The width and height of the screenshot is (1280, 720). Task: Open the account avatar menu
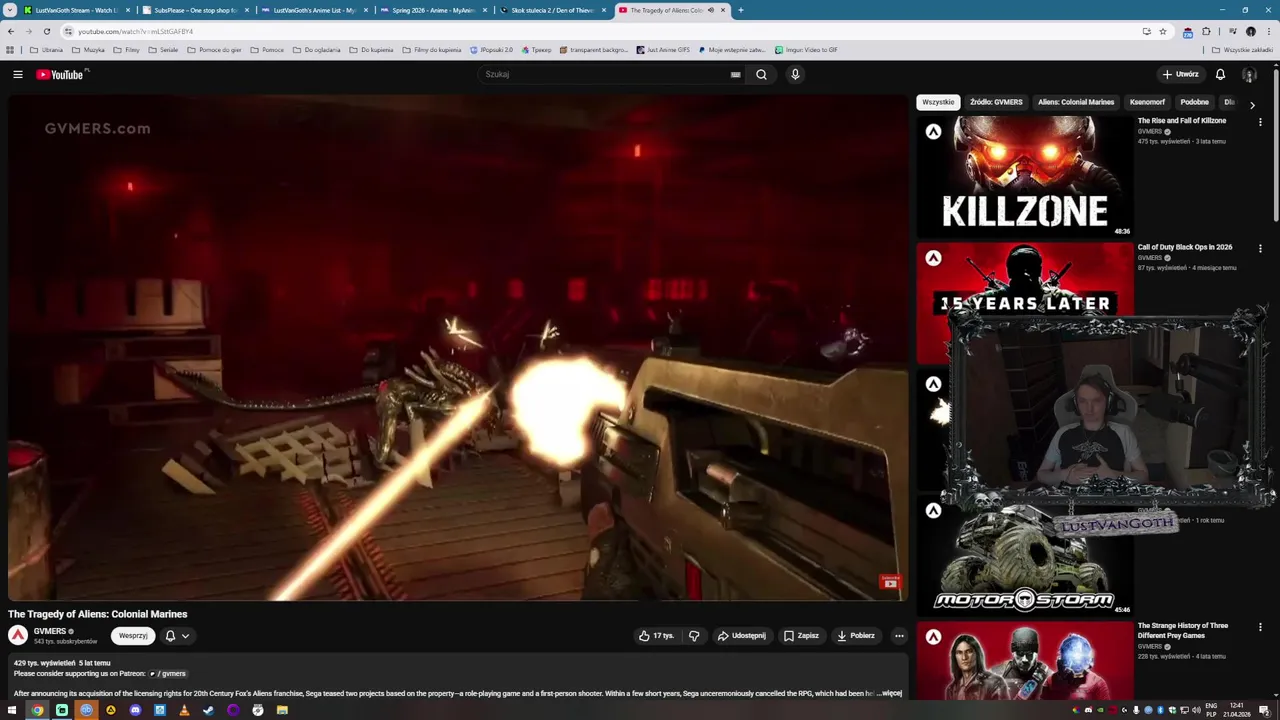tap(1249, 74)
